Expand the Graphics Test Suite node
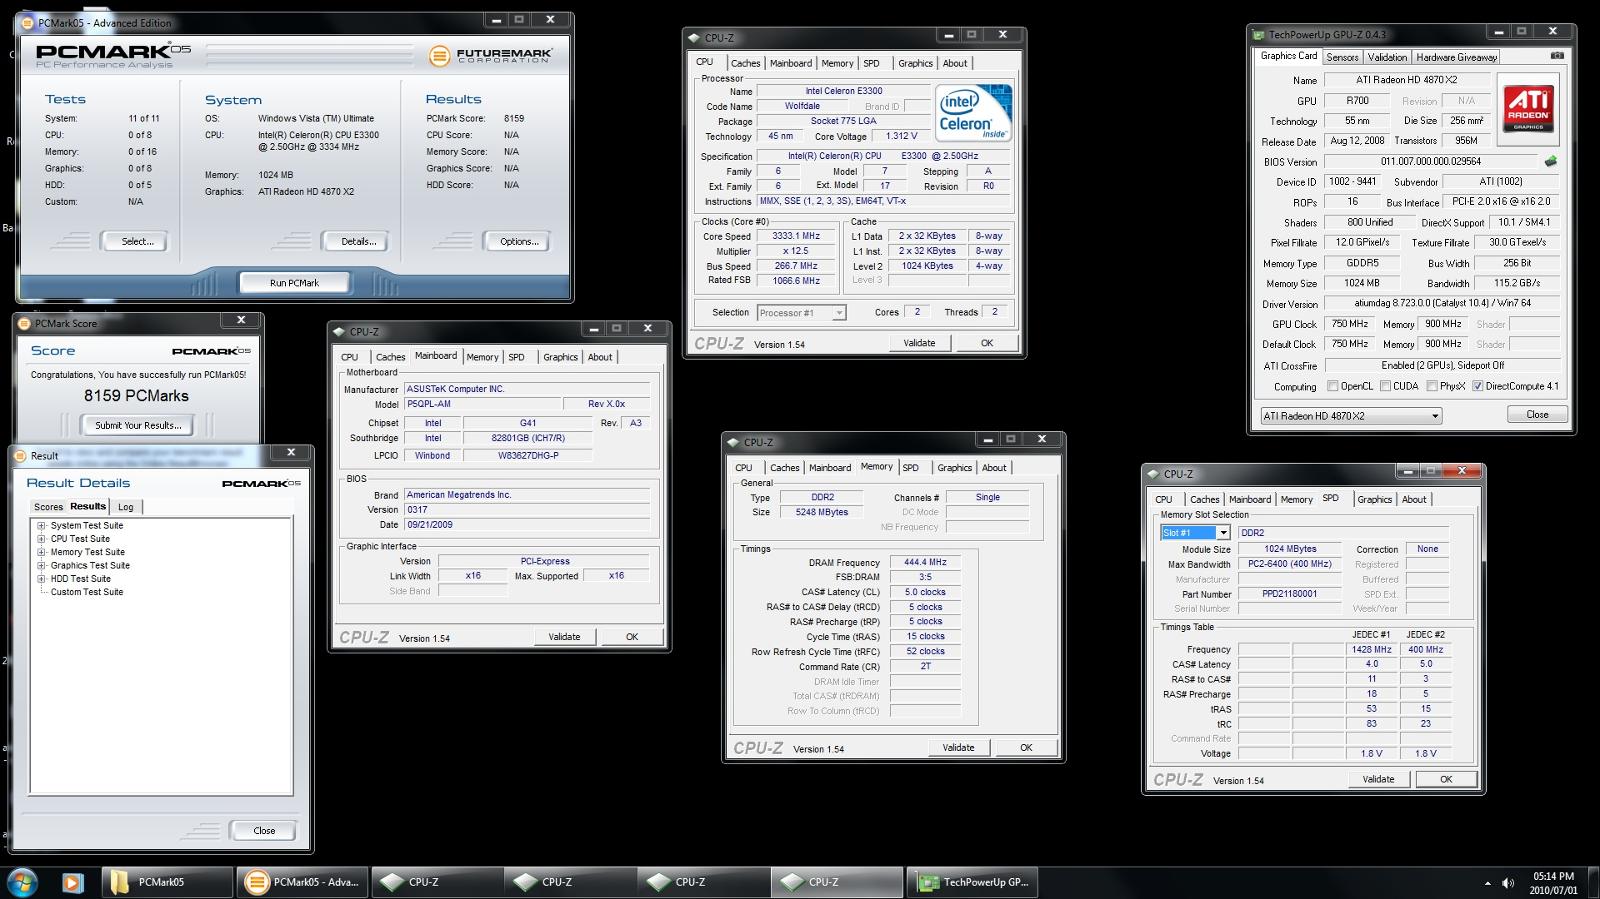 pyautogui.click(x=42, y=565)
